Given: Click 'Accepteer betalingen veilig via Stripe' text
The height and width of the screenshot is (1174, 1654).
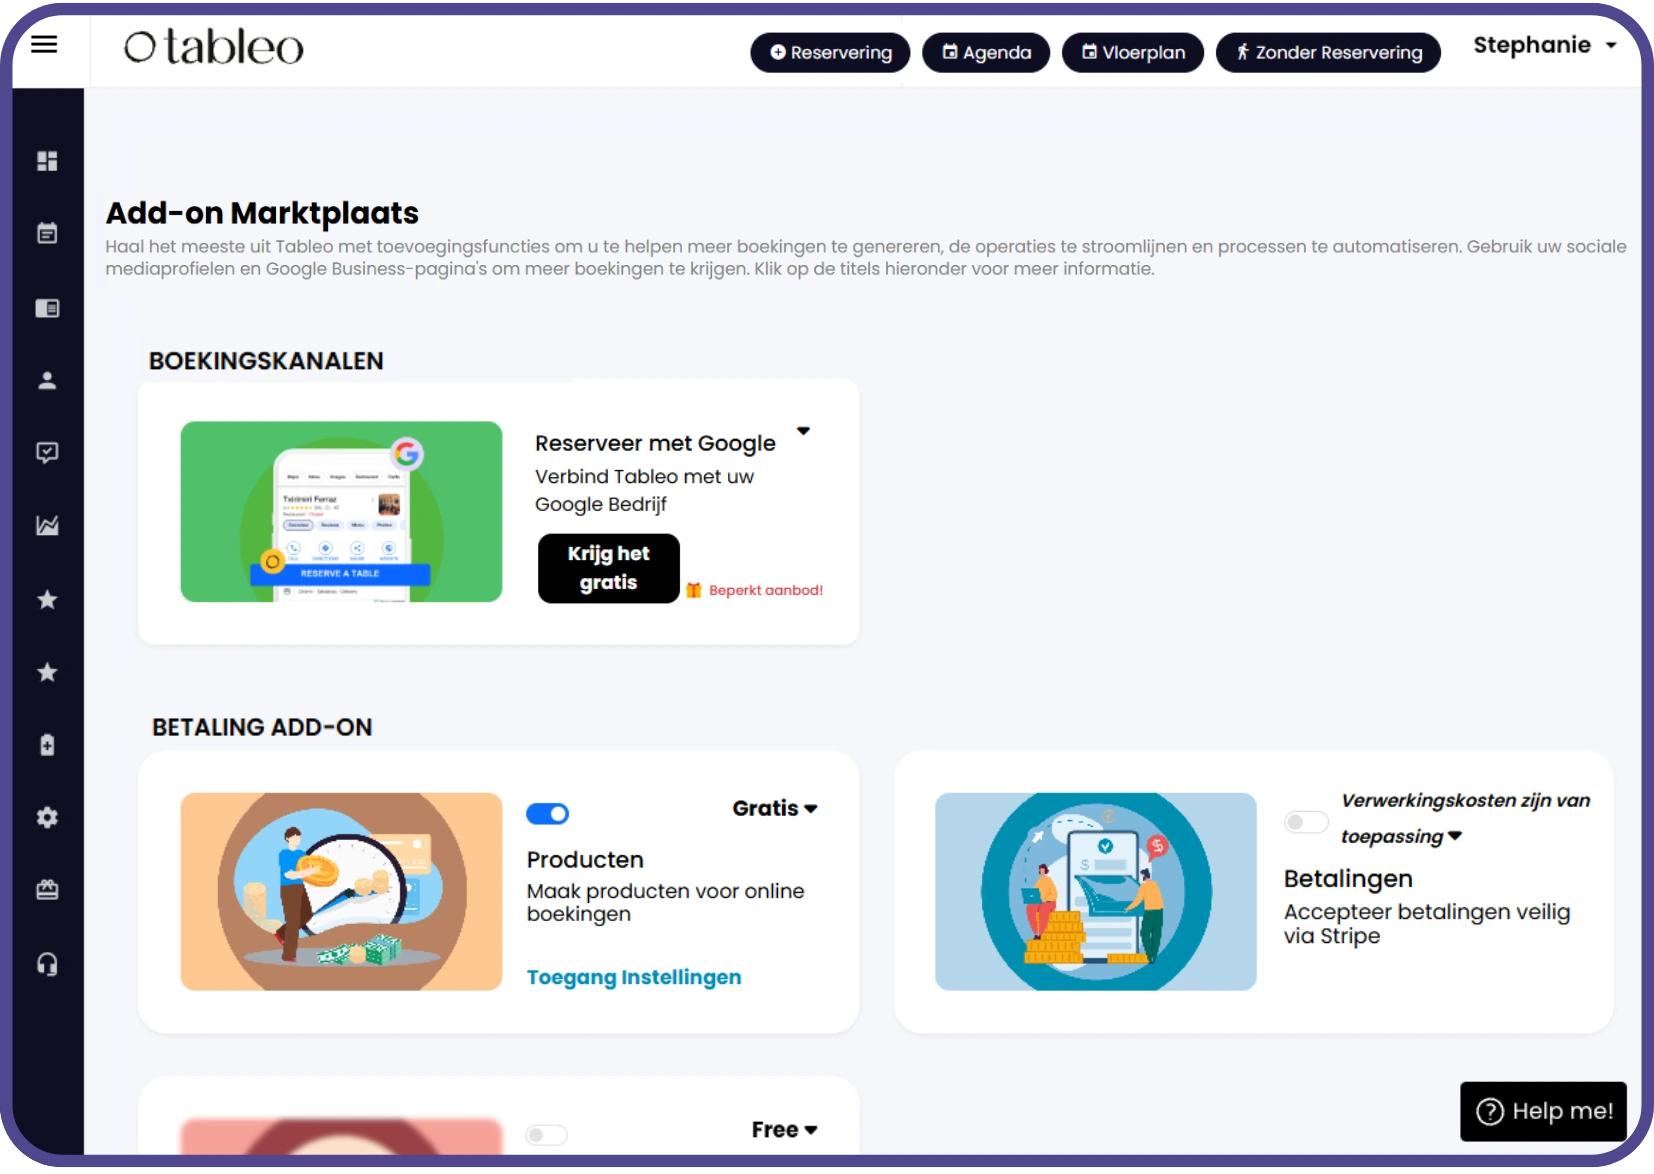Looking at the screenshot, I should pyautogui.click(x=1427, y=924).
